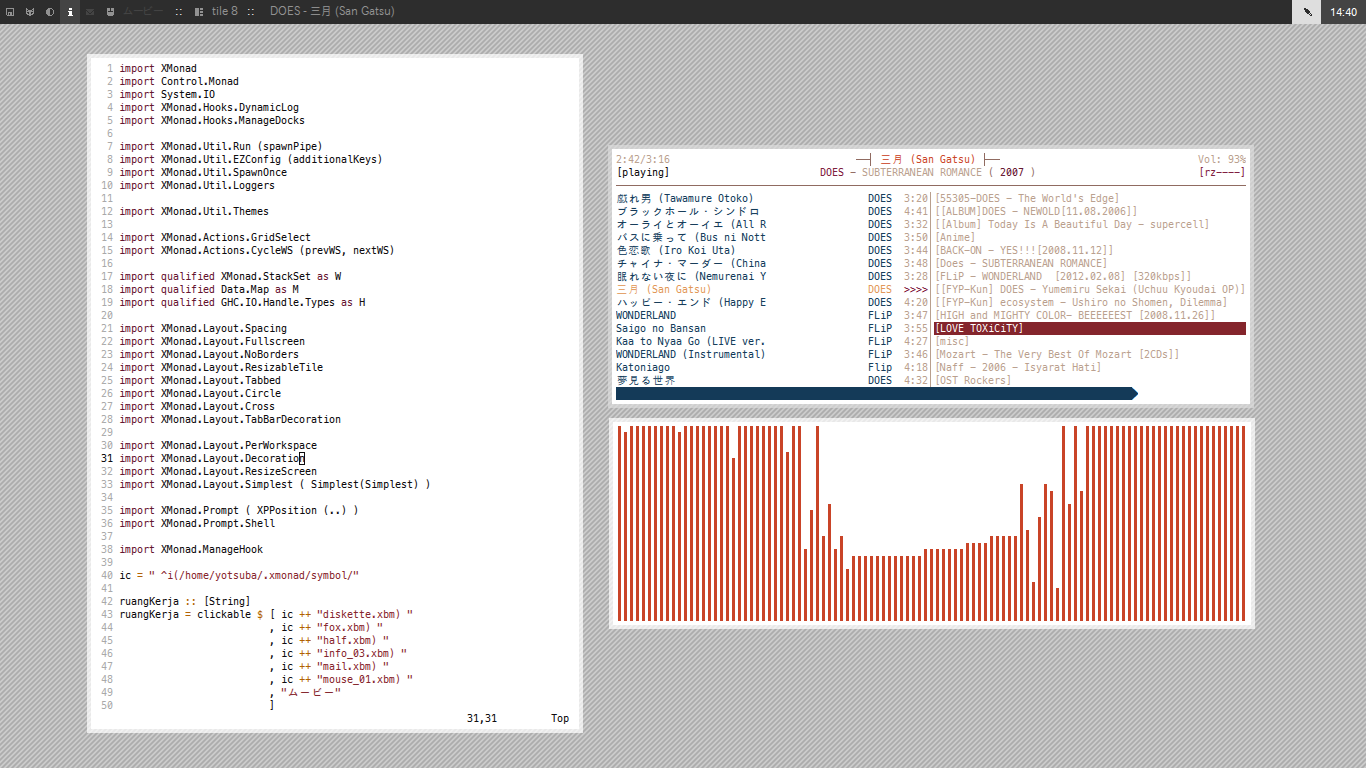Click the [playing] status text
Screen dimensions: 1366x768
point(643,172)
